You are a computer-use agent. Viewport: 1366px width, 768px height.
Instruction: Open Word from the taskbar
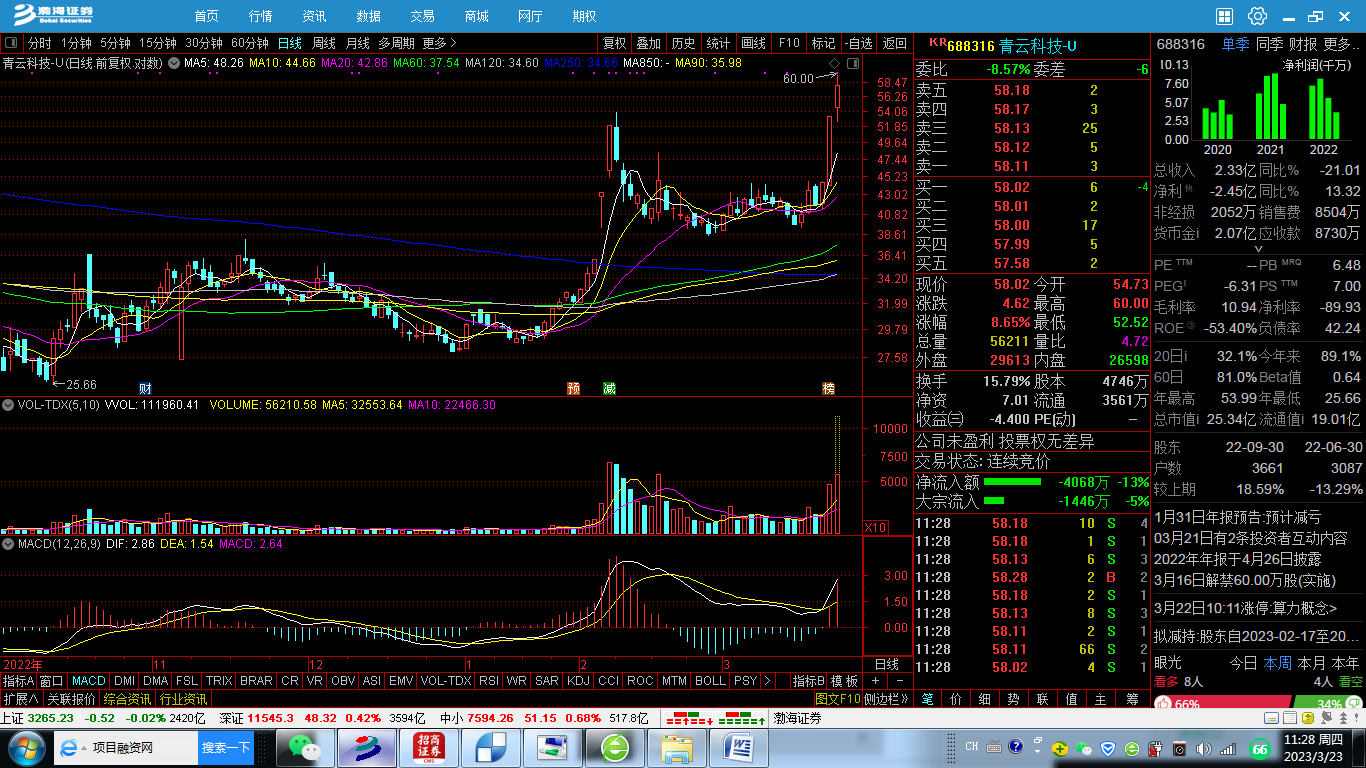pos(741,747)
